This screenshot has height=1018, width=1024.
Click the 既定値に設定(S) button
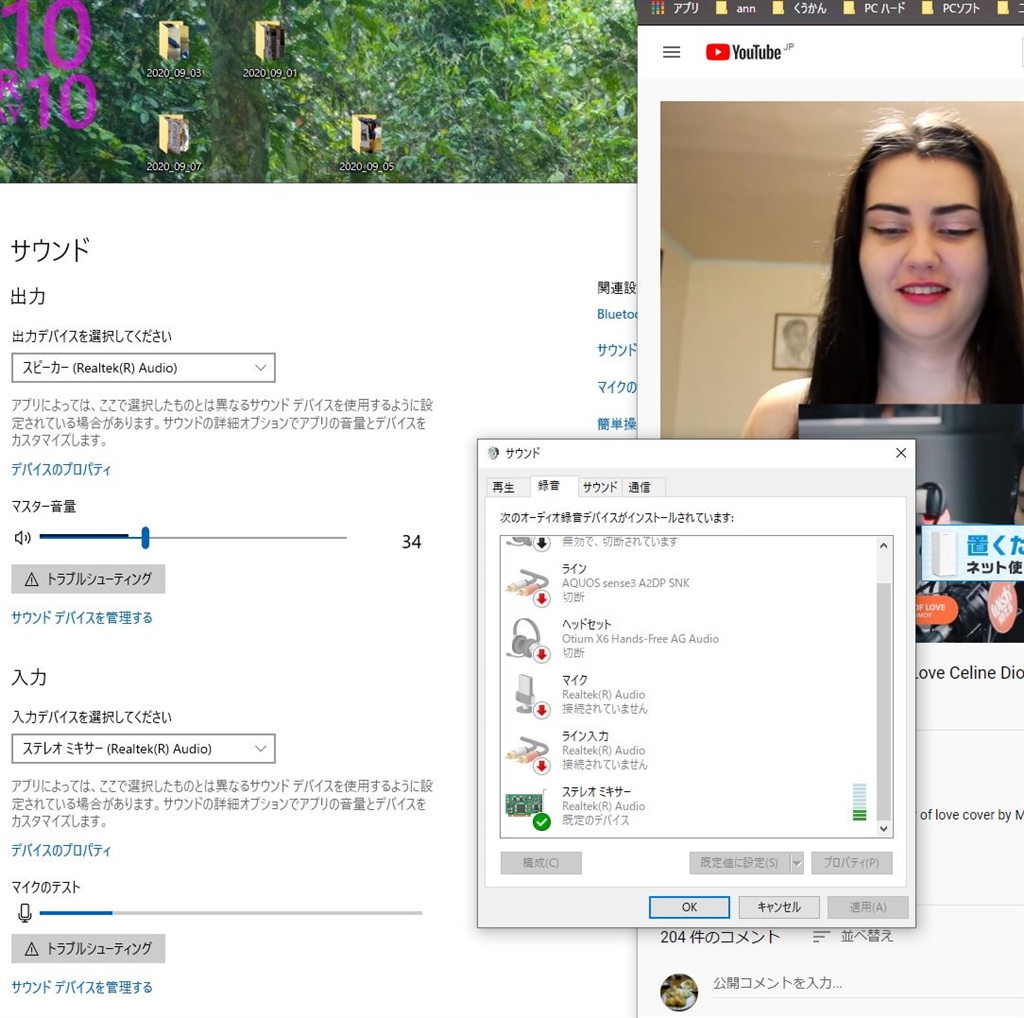pyautogui.click(x=739, y=863)
